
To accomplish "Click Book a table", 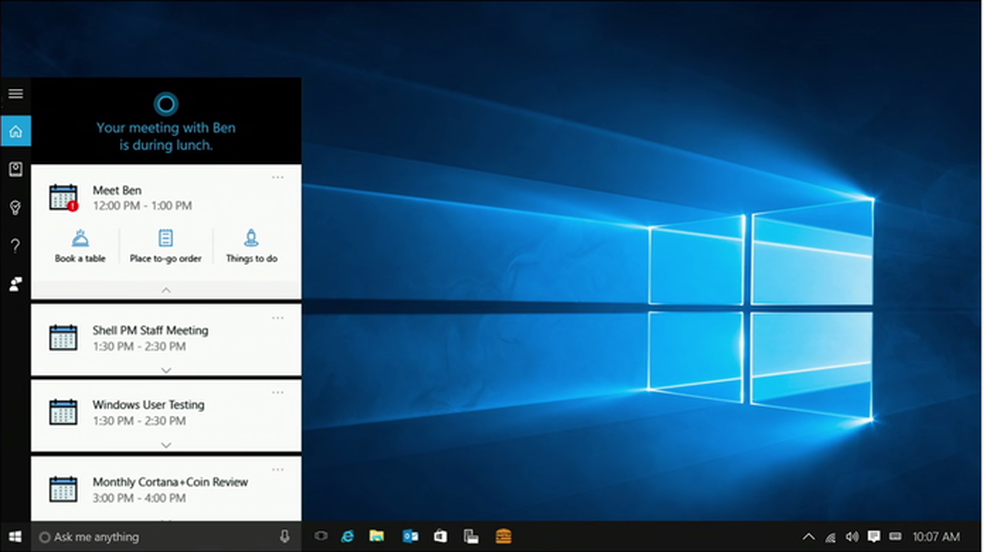I will point(80,247).
